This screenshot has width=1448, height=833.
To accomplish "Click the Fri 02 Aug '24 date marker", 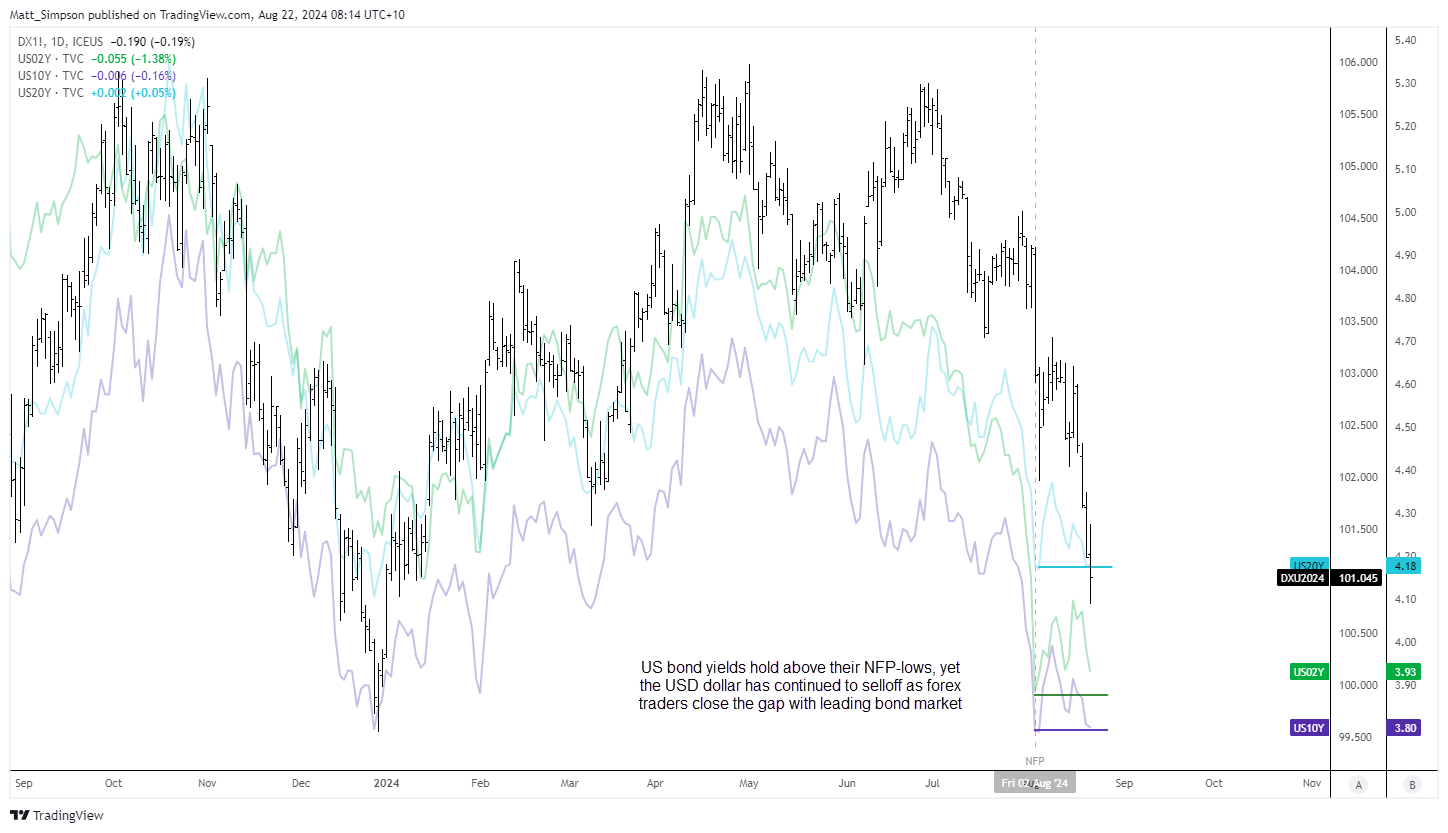I will tap(1034, 783).
